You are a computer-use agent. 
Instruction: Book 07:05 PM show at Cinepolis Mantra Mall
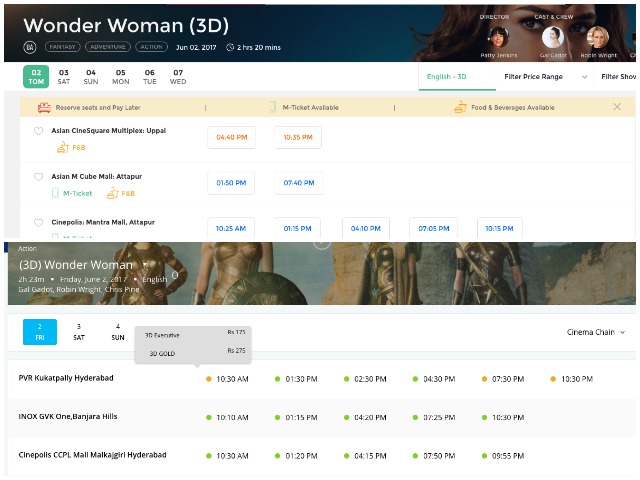click(x=433, y=228)
